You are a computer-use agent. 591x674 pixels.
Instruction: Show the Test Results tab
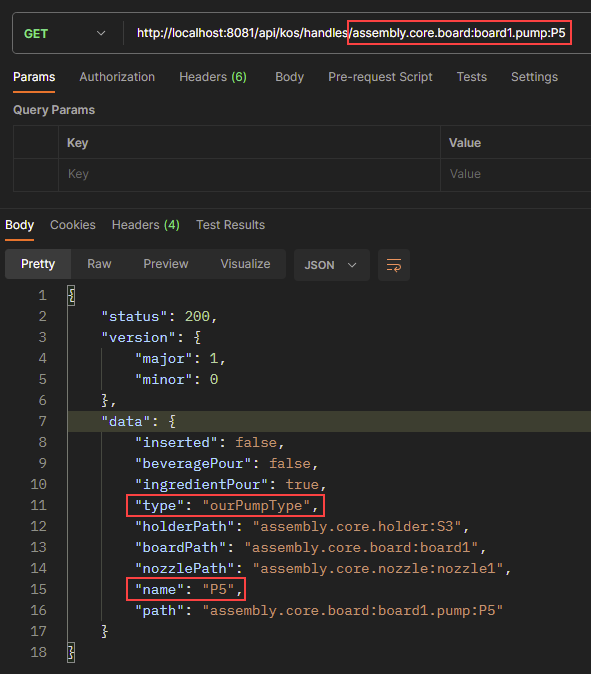click(230, 225)
